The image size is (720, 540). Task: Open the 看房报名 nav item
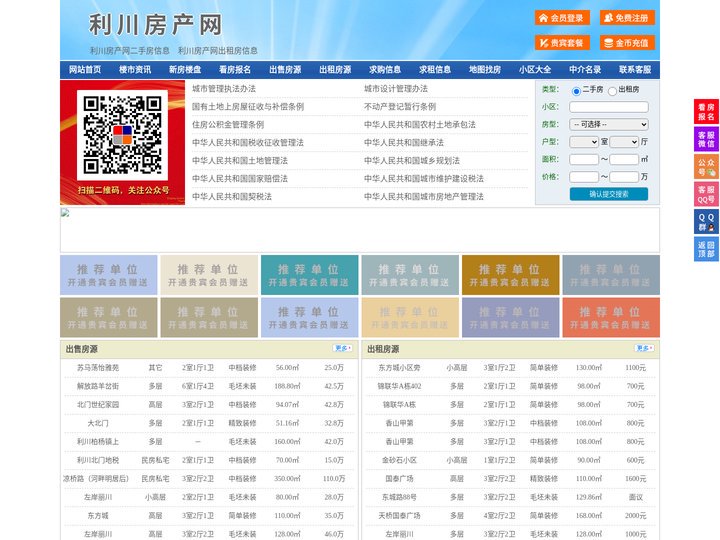tap(235, 70)
